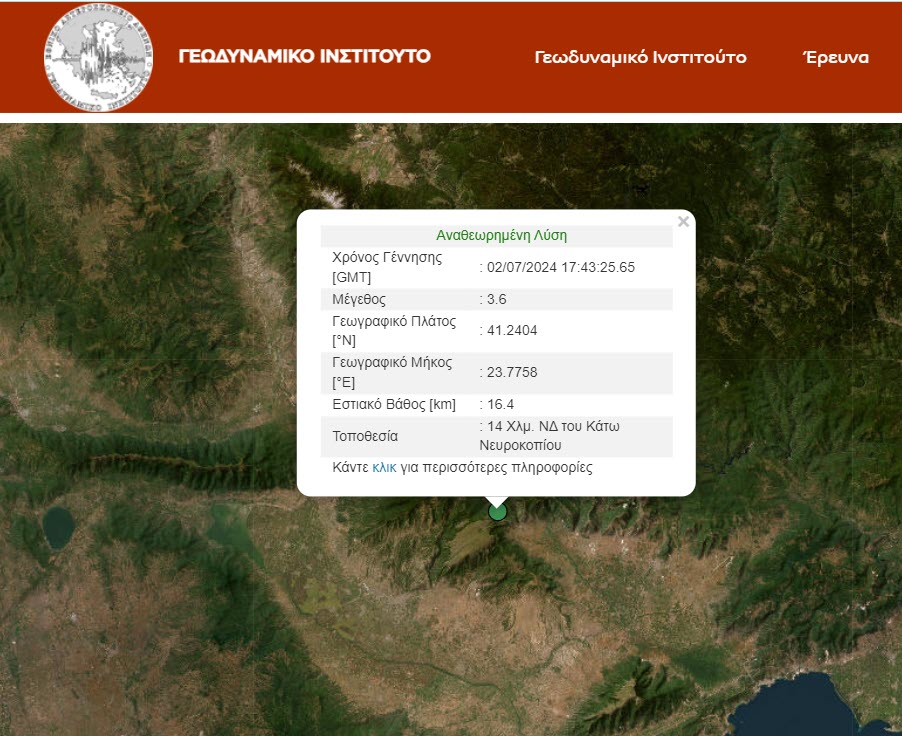The height and width of the screenshot is (736, 902).
Task: Open the Γεωδυναμικό Ινστιτούτο menu item
Action: pyautogui.click(x=640, y=58)
